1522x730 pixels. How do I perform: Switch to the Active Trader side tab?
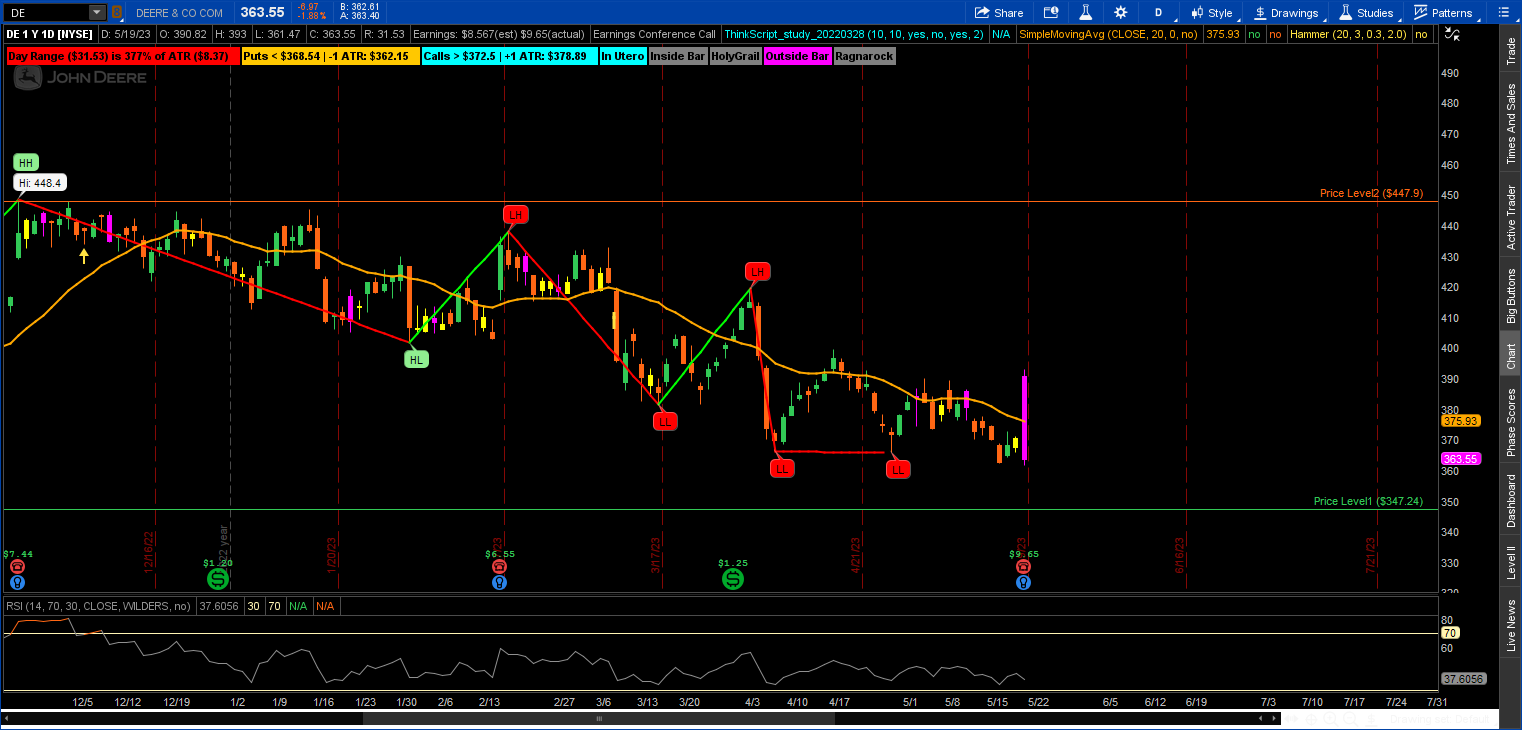1511,217
